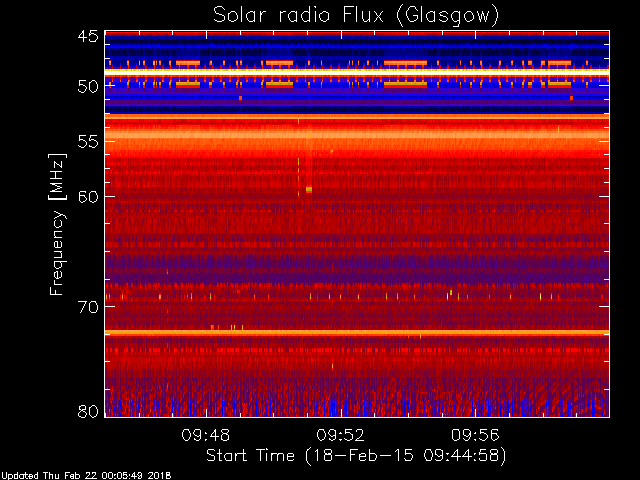Click the '09:56' time tick label
The height and width of the screenshot is (480, 640).
(x=475, y=435)
